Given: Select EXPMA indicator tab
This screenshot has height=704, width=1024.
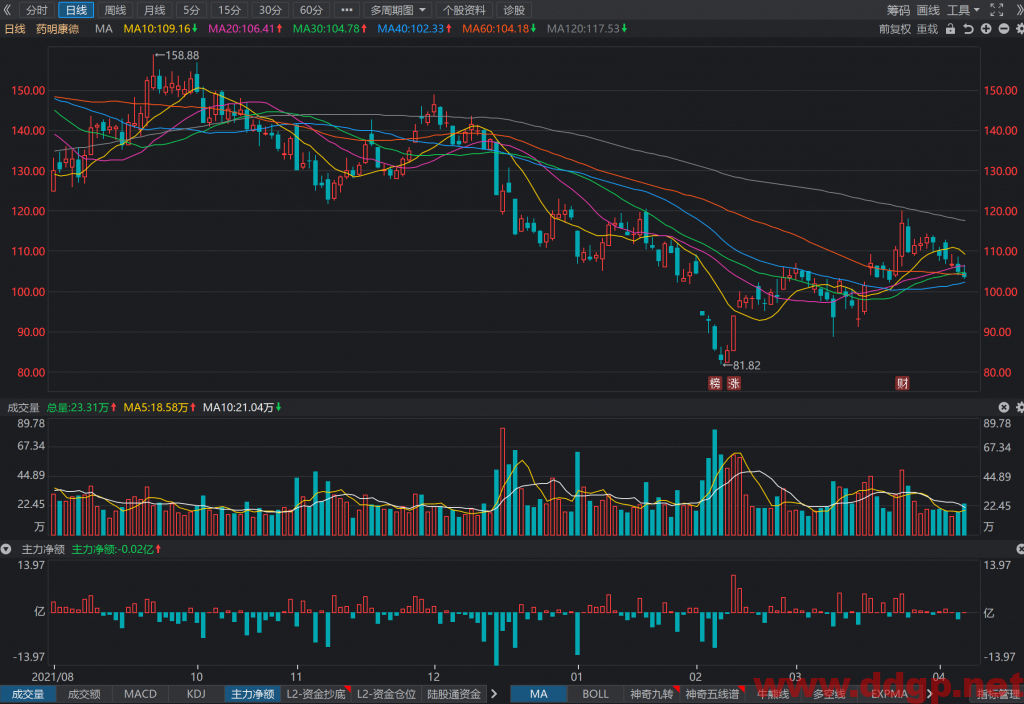Looking at the screenshot, I should click(x=889, y=694).
